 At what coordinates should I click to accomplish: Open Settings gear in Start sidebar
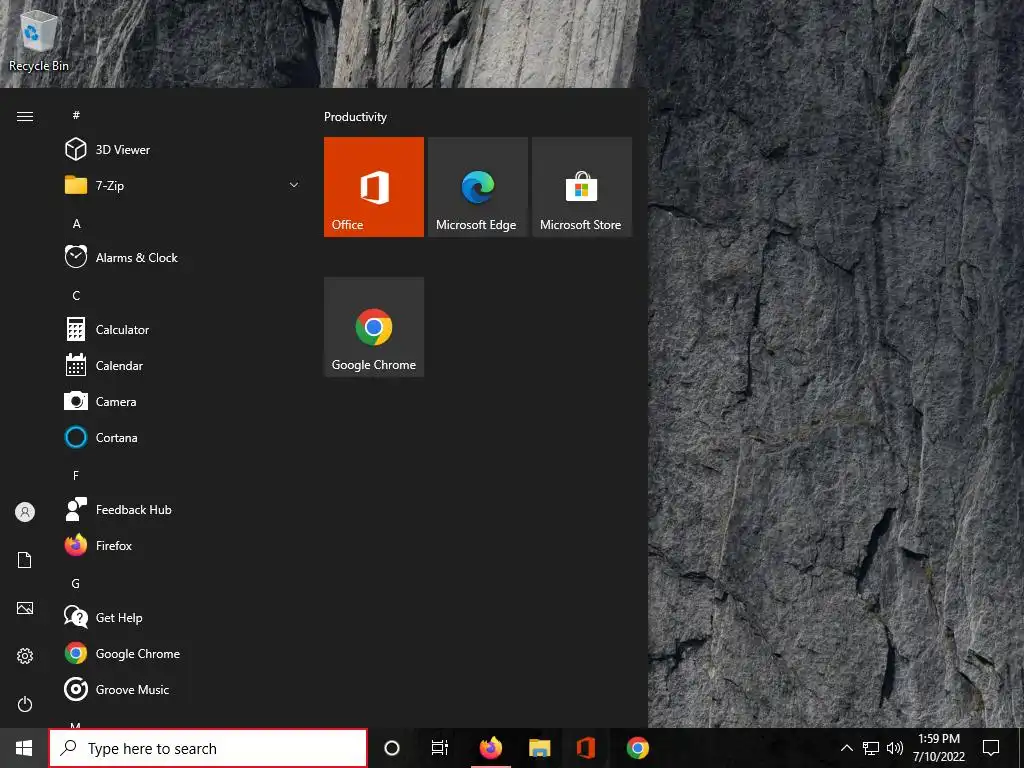pos(25,656)
